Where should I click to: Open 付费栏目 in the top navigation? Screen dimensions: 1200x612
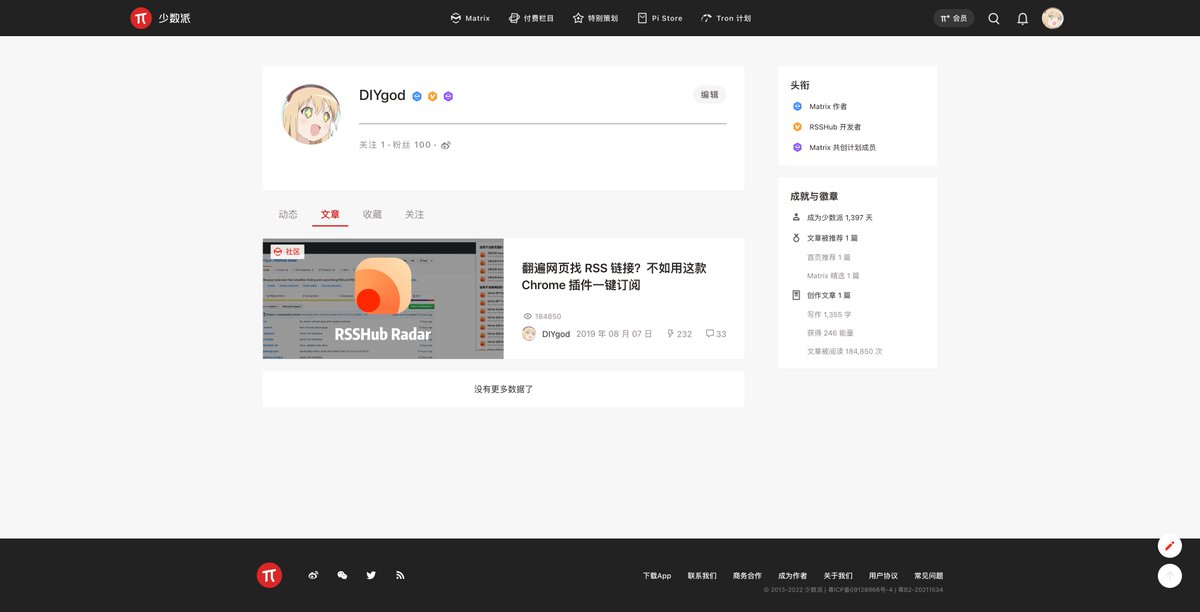tap(531, 18)
